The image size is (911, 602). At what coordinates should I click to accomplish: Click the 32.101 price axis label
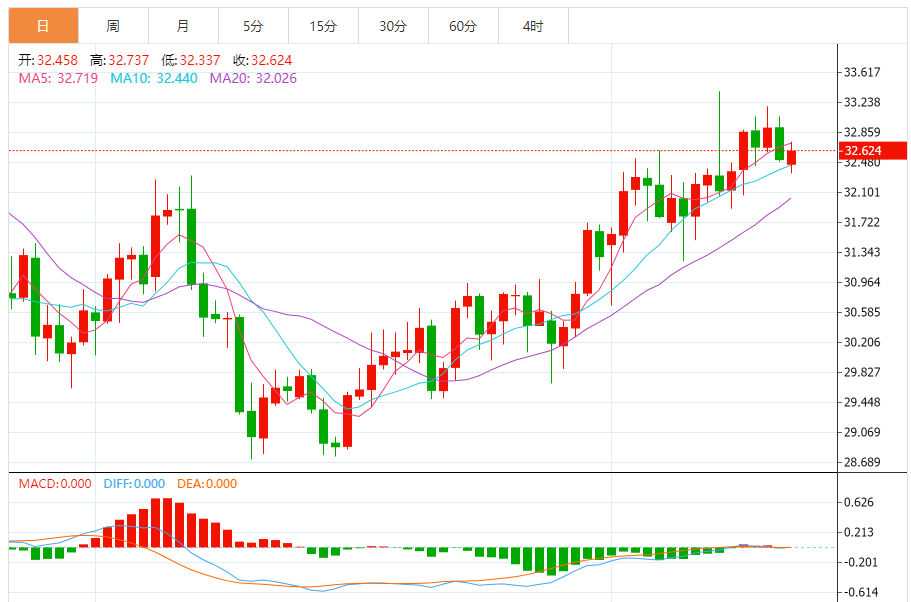862,192
